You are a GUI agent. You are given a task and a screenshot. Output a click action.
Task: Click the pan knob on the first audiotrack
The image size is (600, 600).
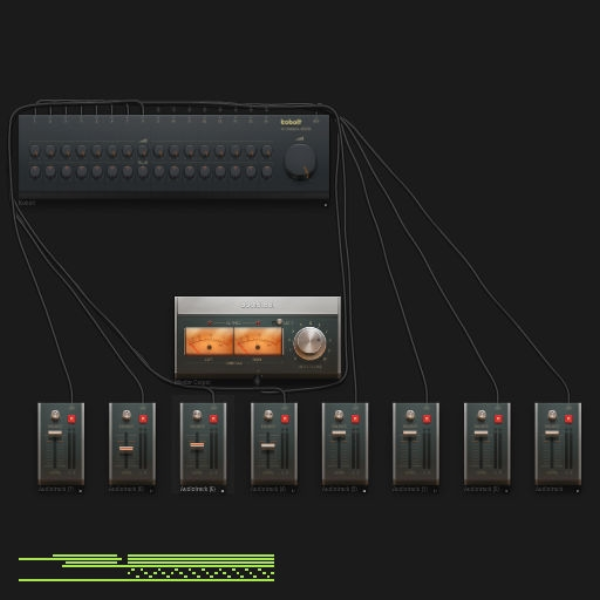[x=55, y=415]
